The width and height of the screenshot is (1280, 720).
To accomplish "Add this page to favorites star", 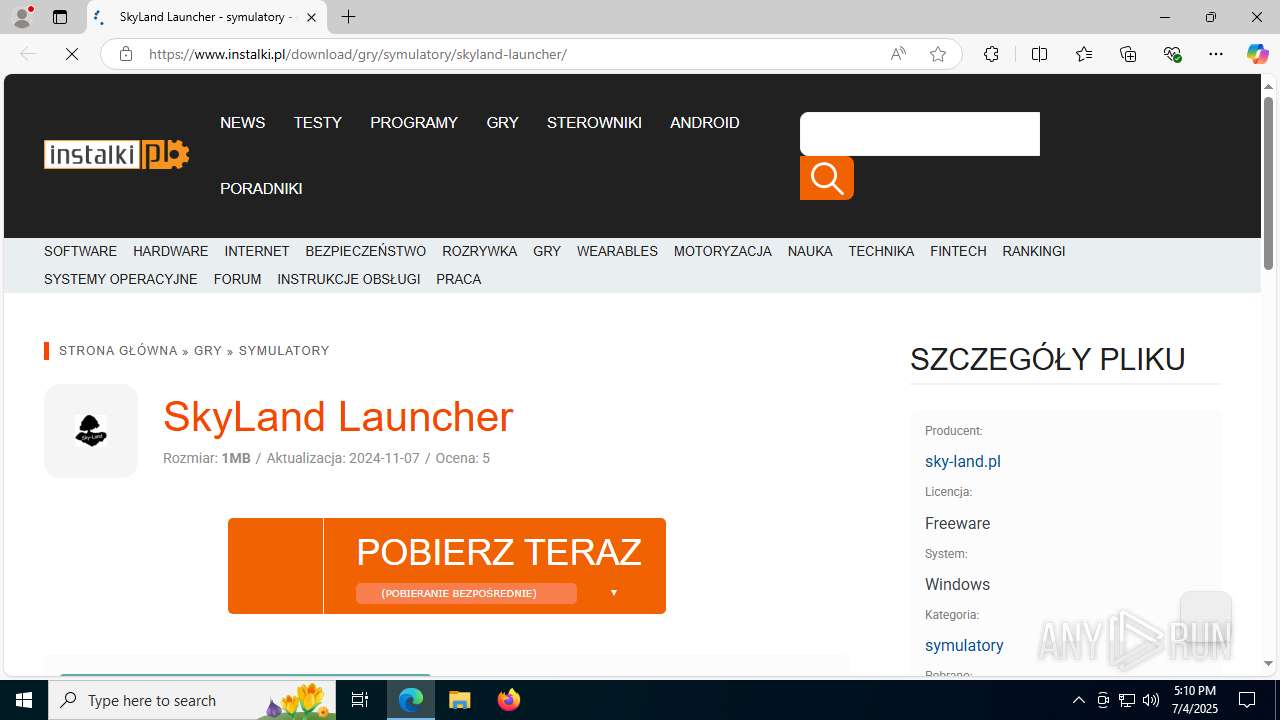I will click(938, 54).
